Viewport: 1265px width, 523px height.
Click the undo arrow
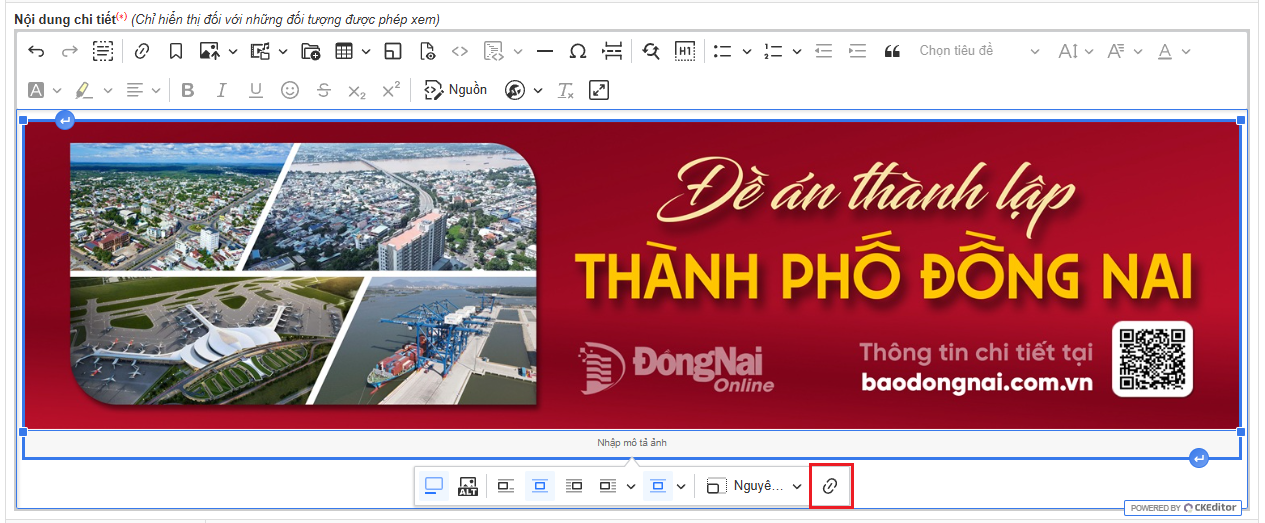pyautogui.click(x=36, y=51)
